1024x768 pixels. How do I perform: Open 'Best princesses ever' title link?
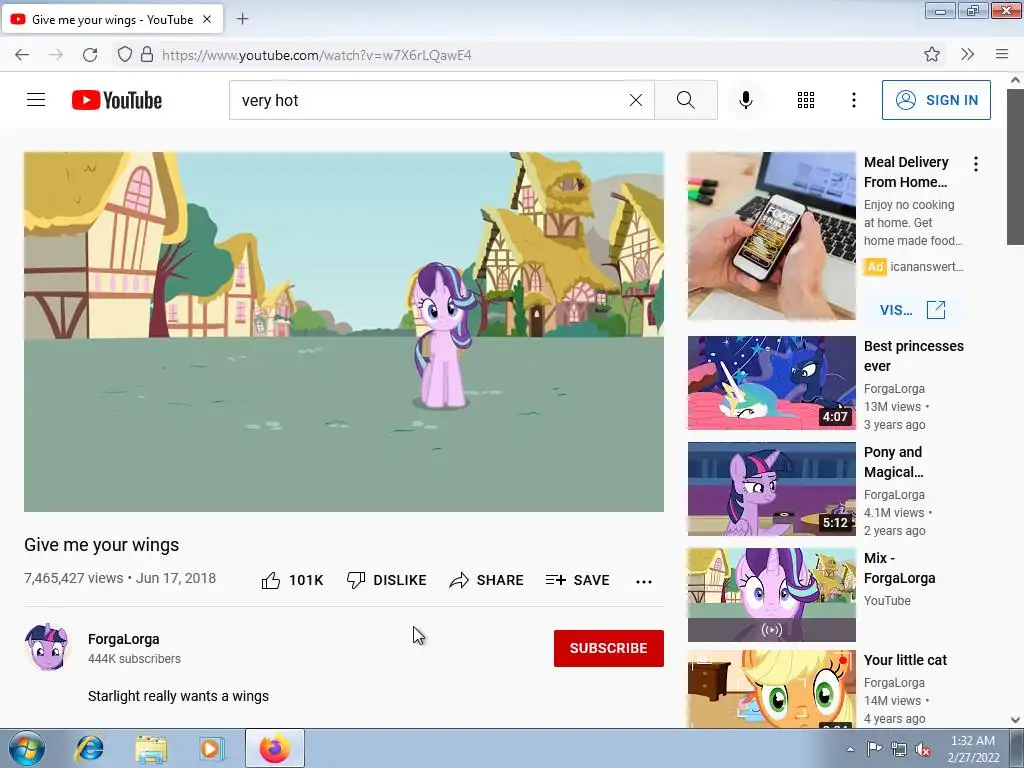tap(914, 356)
